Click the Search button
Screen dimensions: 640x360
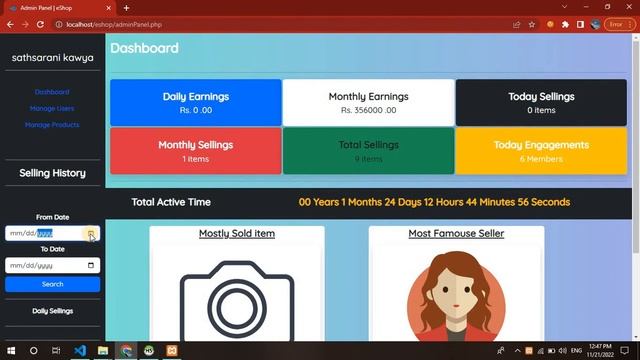53,284
